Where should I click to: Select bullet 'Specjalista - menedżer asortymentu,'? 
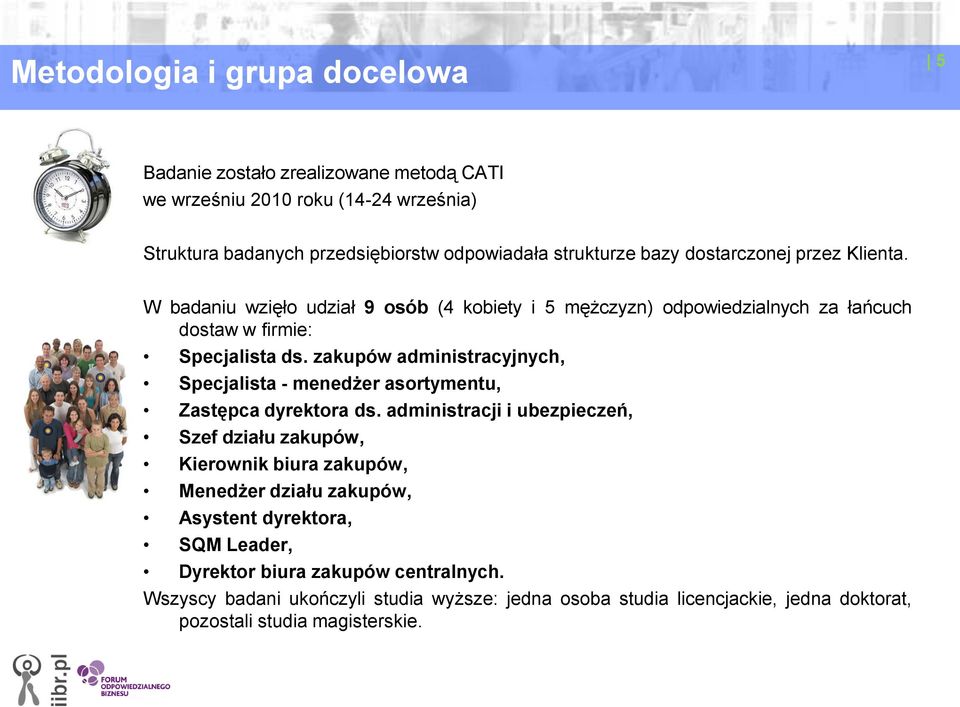point(340,384)
